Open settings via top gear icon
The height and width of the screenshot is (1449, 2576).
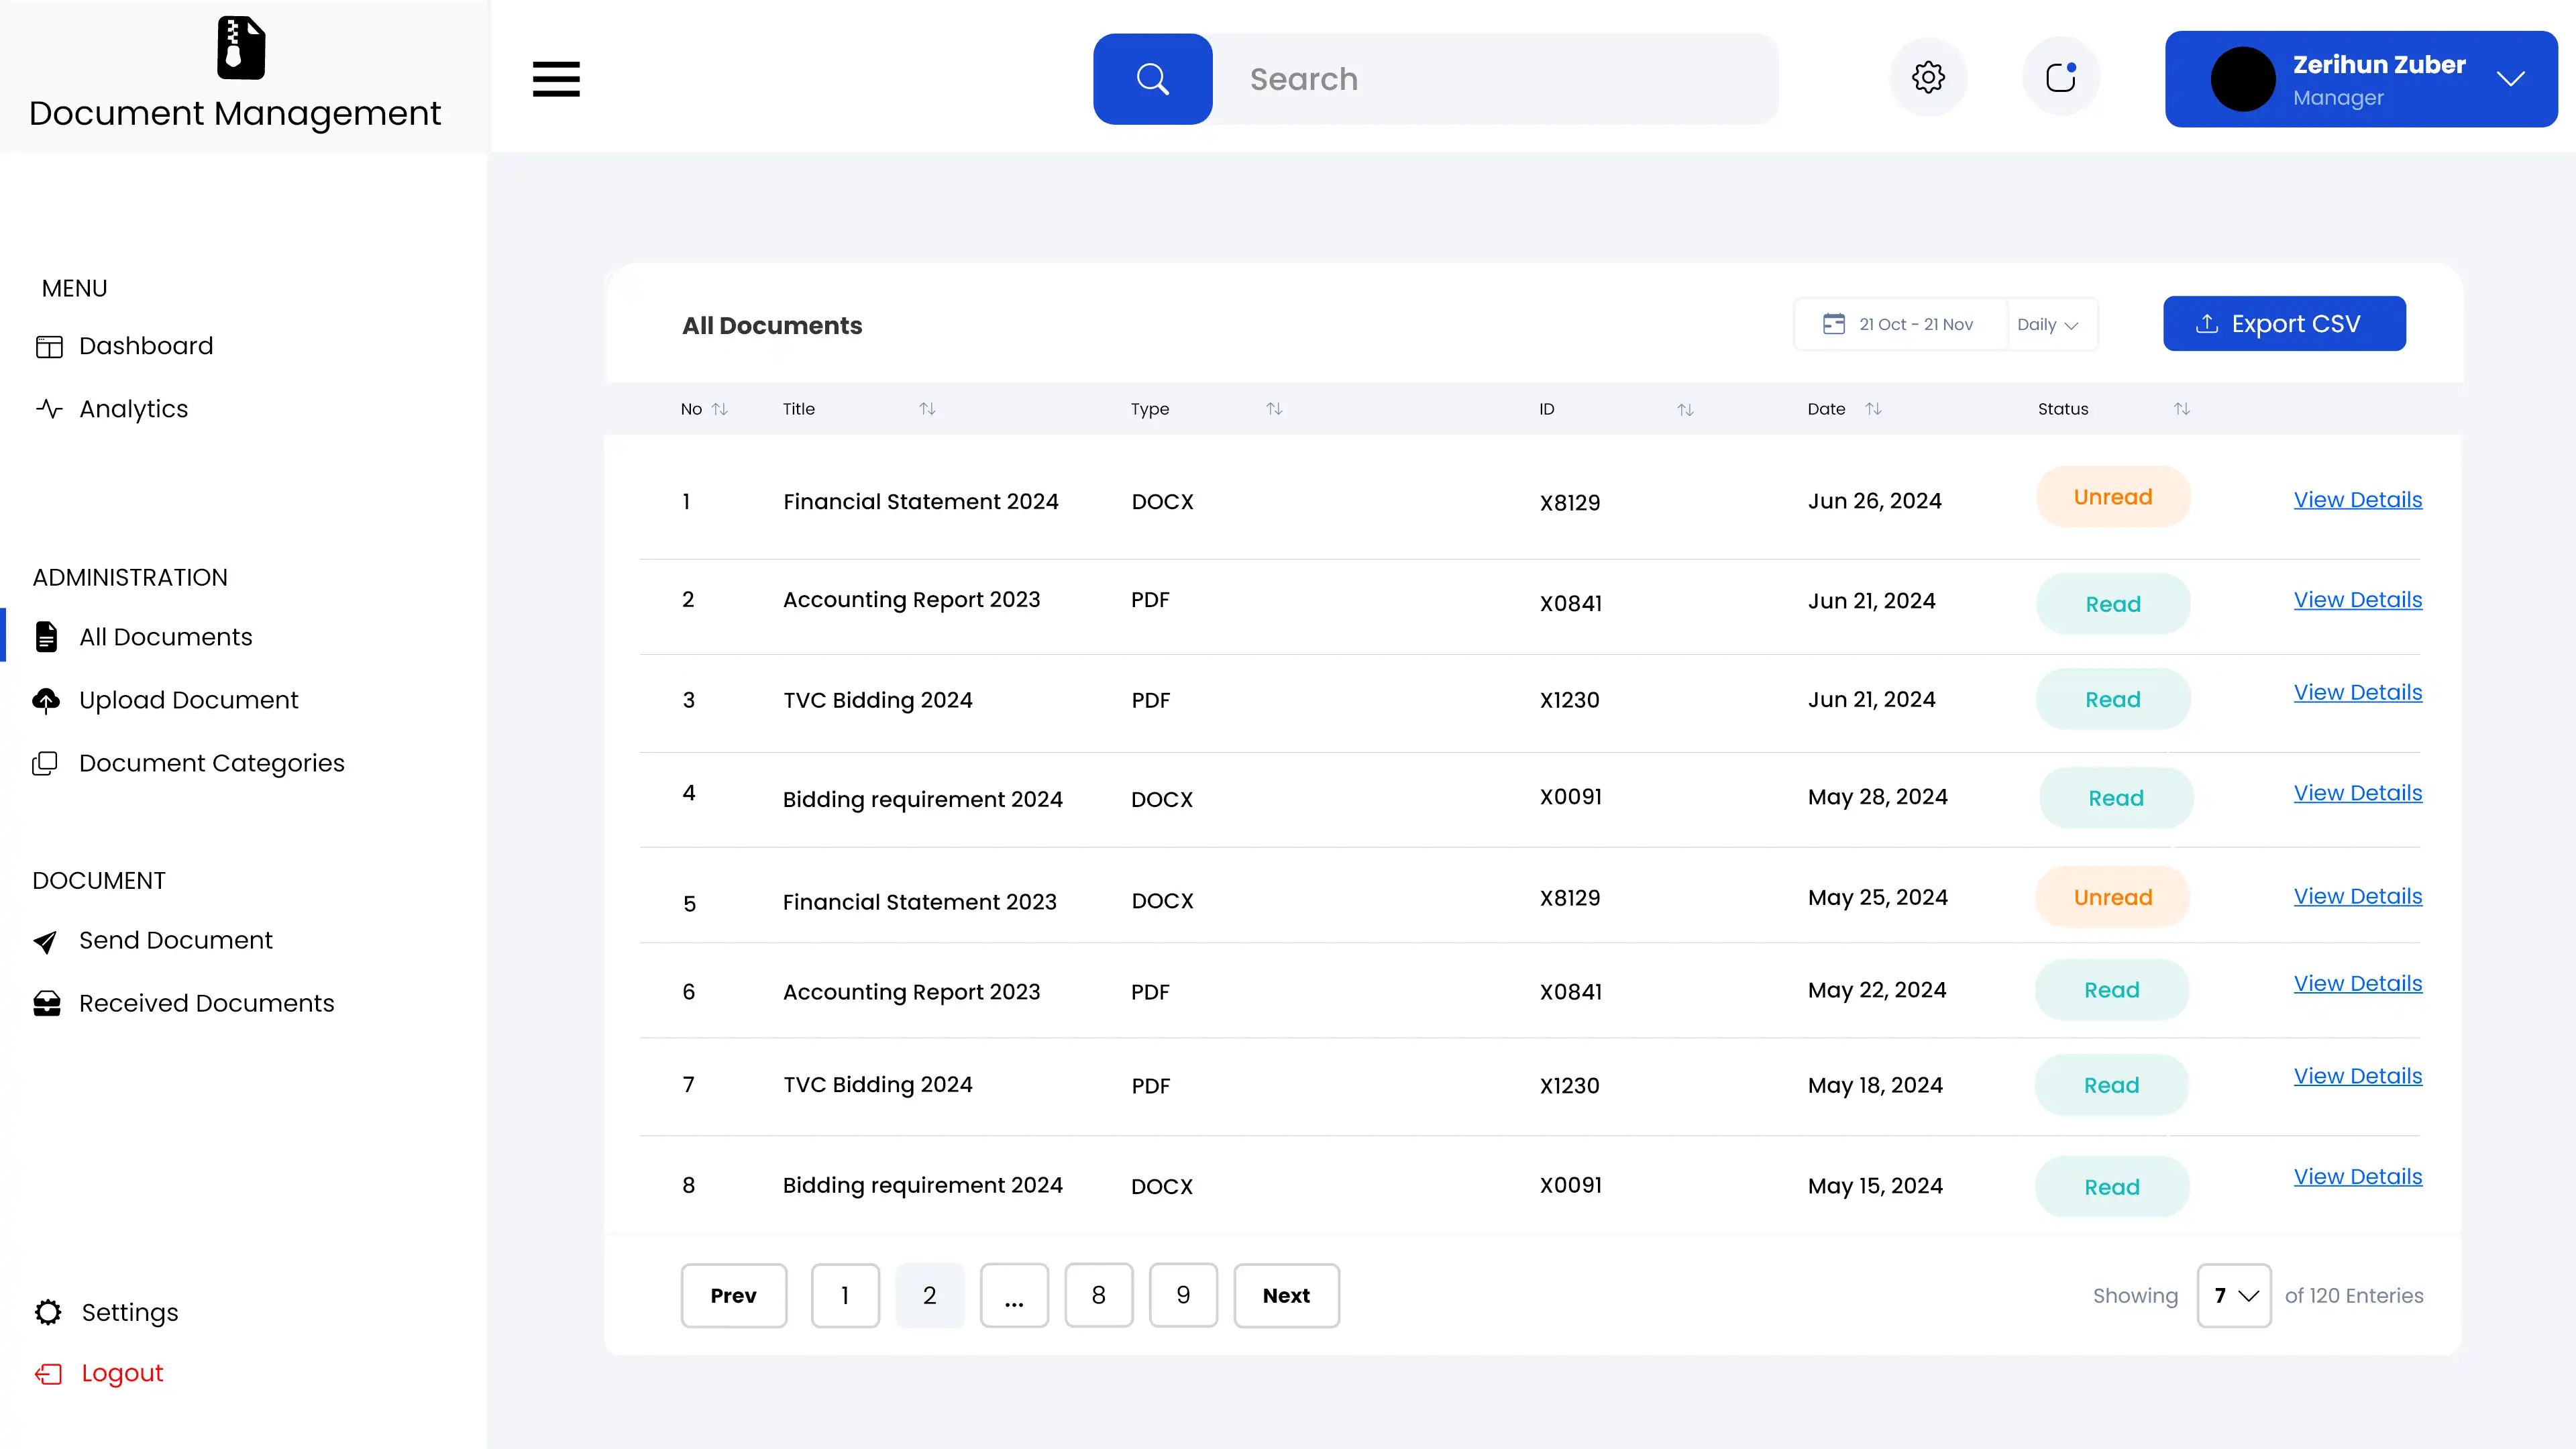click(x=1928, y=77)
